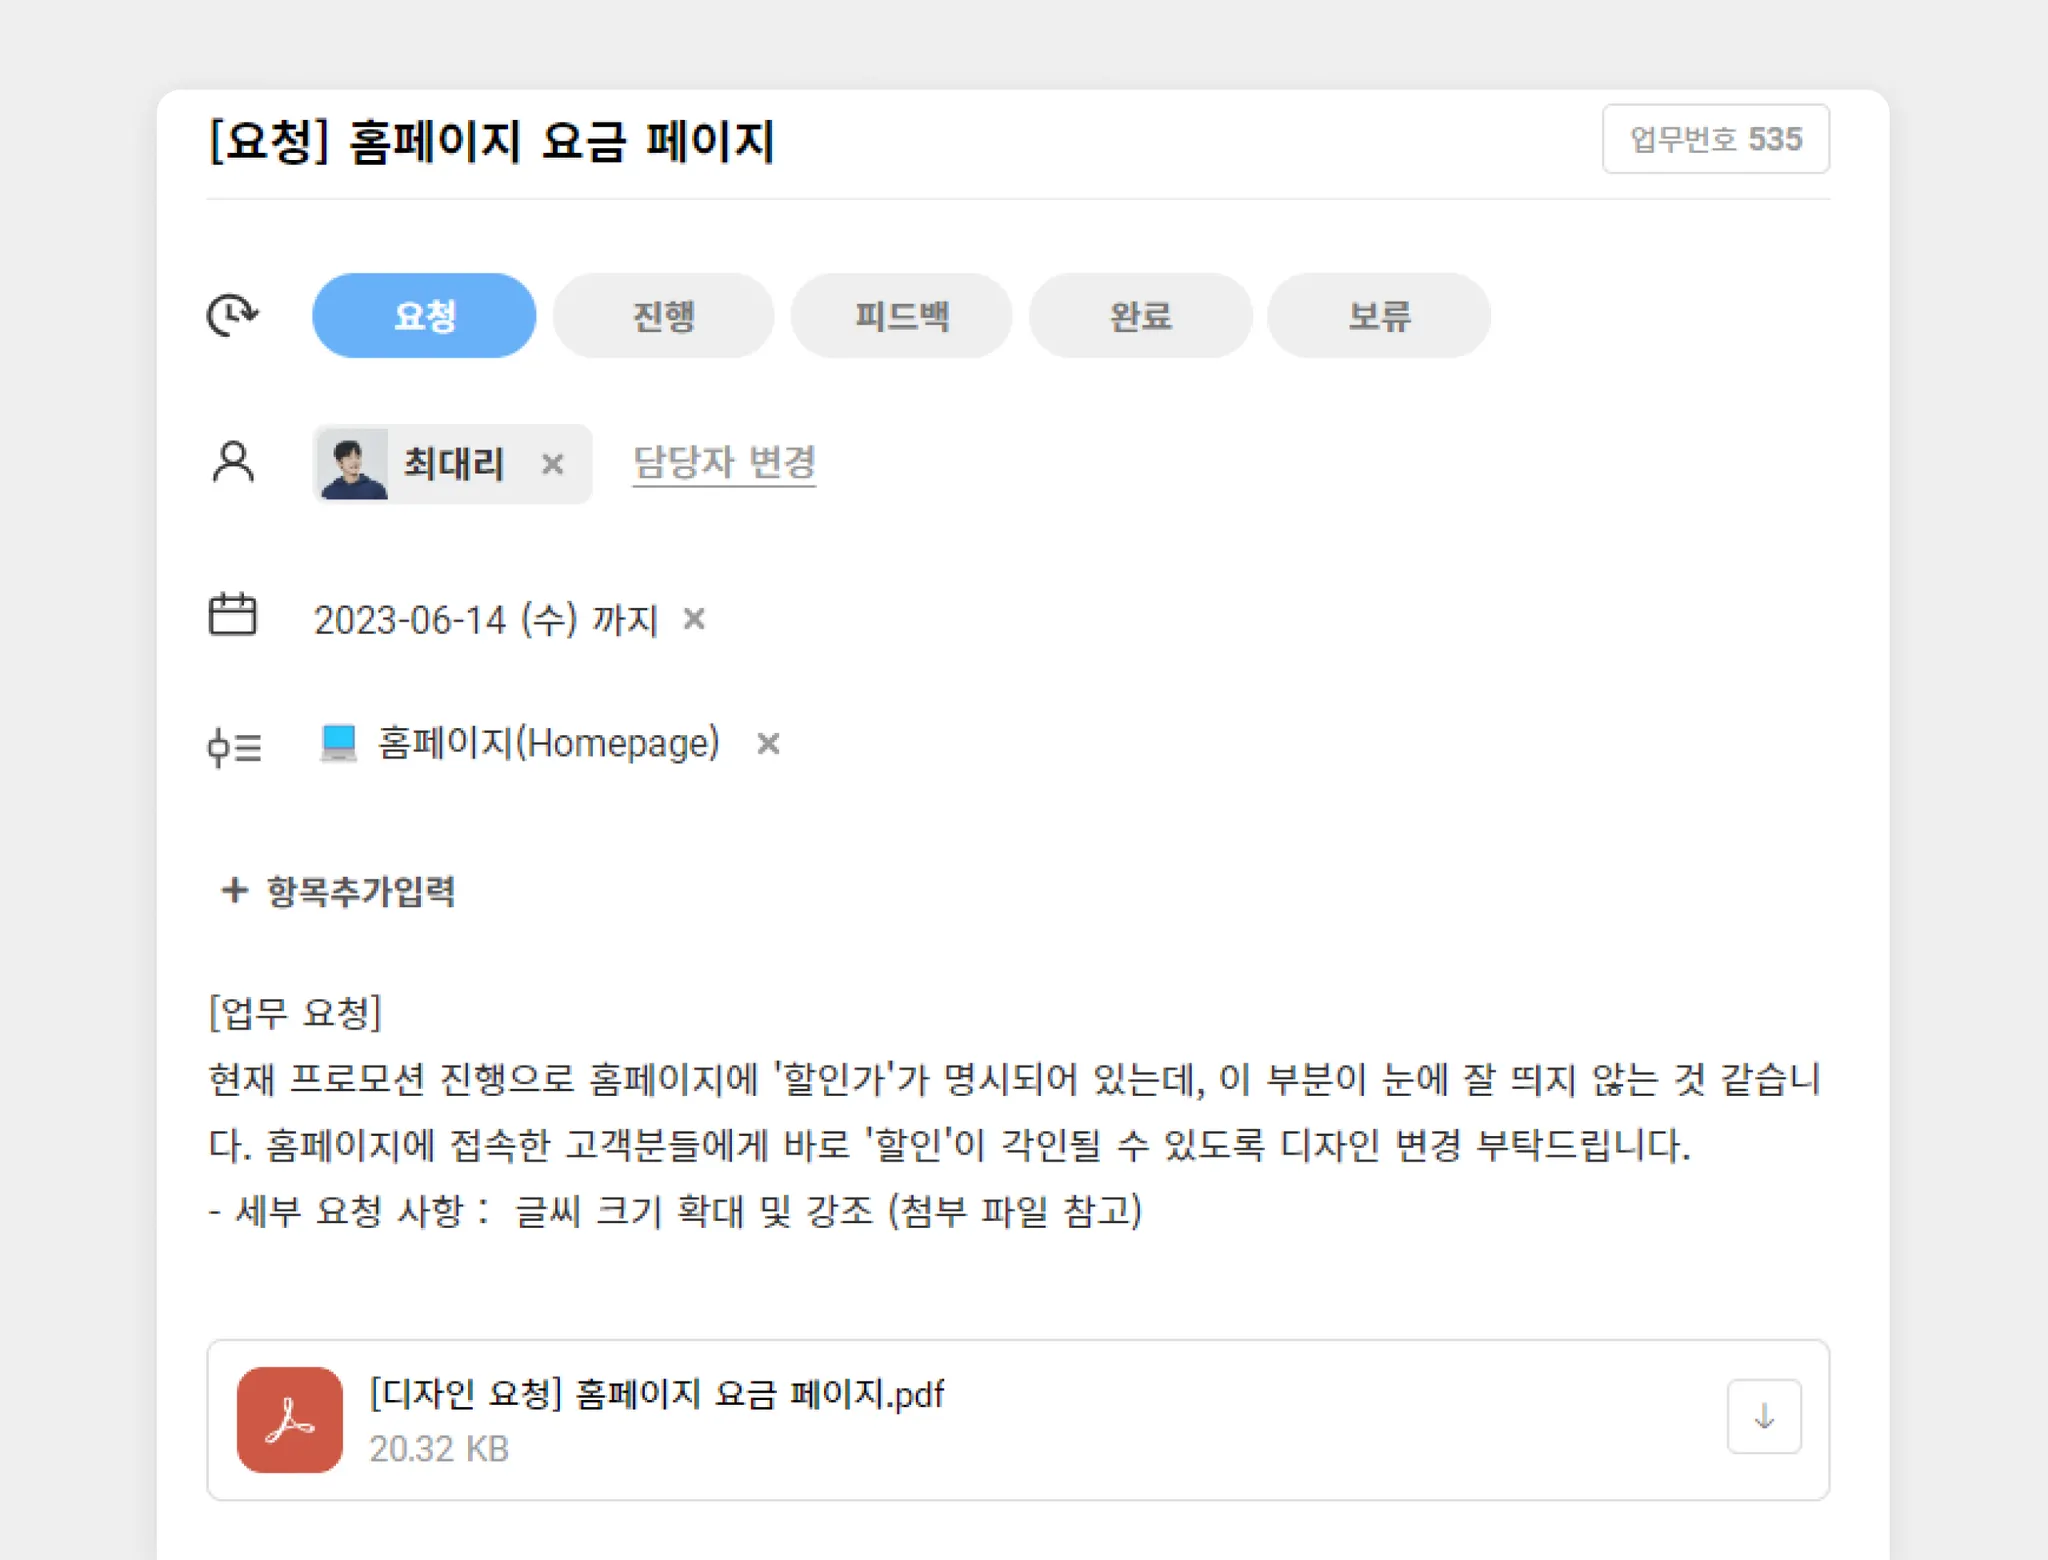Screen dimensions: 2048x1560
Task: Click the red PDF file icon
Action: coord(290,1419)
